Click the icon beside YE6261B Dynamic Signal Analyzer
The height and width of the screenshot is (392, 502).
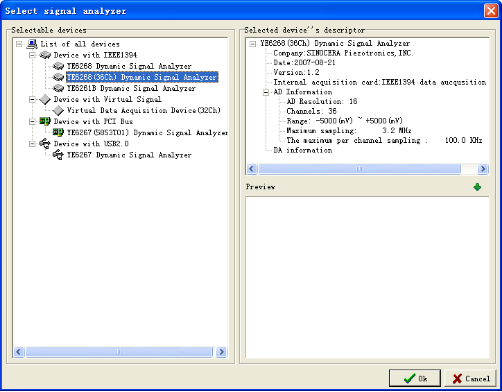point(58,88)
